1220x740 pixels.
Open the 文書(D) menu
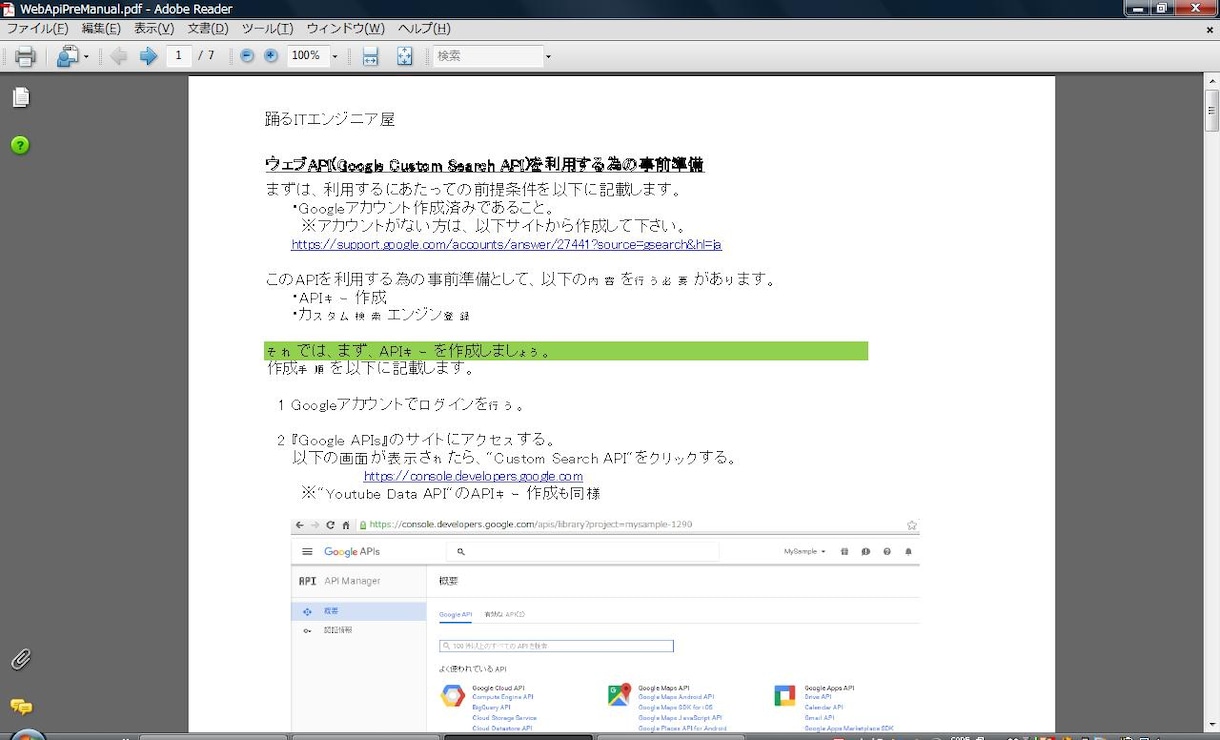point(208,29)
